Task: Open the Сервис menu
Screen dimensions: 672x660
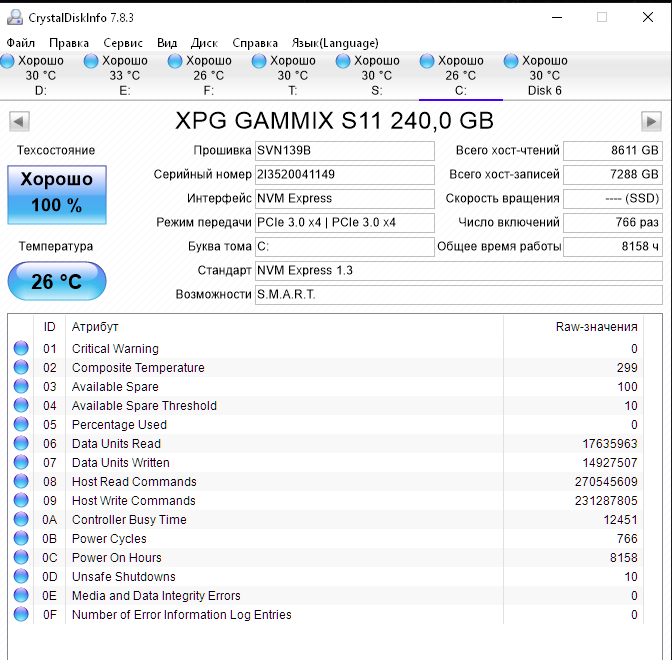Action: tap(123, 43)
